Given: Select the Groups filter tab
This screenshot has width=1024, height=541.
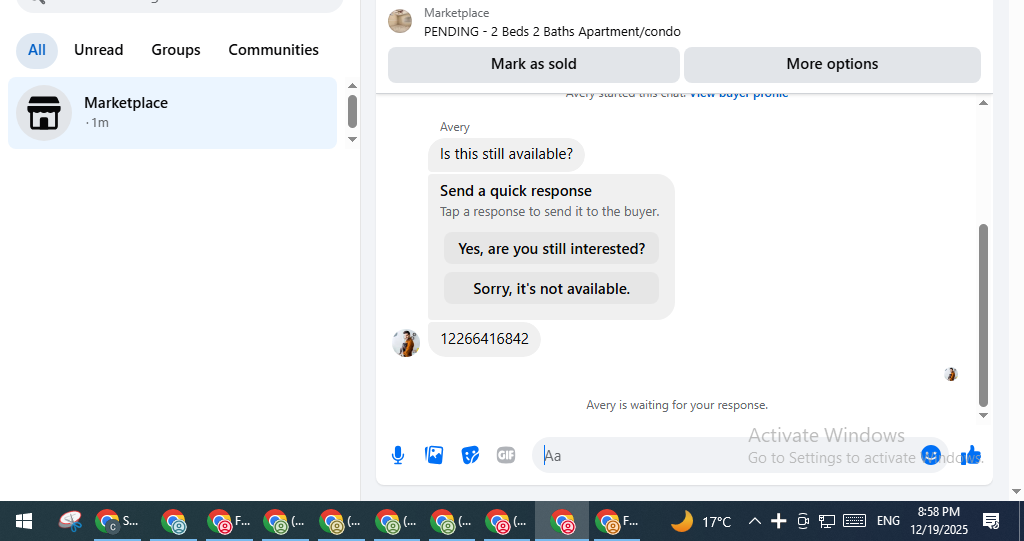Looking at the screenshot, I should point(176,50).
